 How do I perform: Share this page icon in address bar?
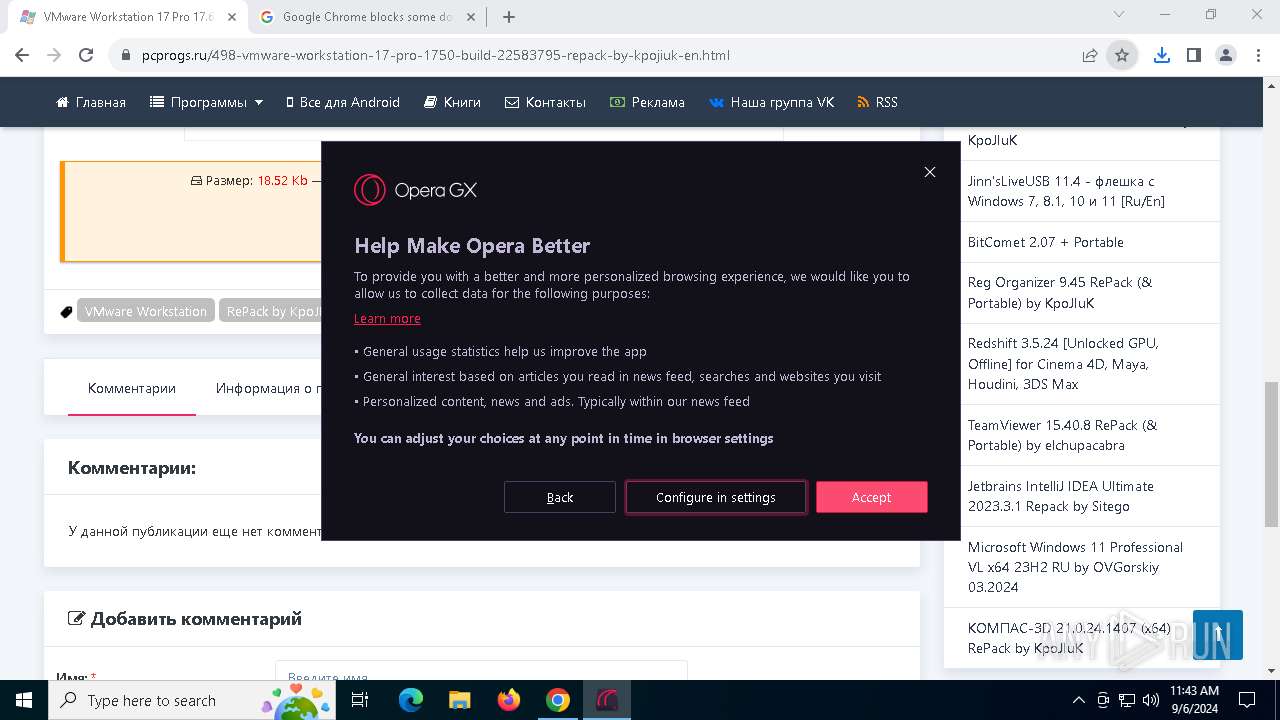(x=1090, y=55)
